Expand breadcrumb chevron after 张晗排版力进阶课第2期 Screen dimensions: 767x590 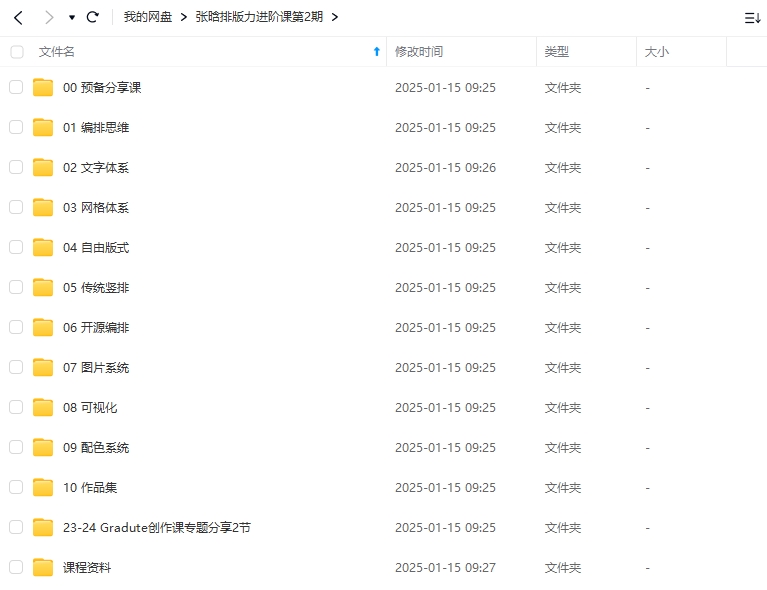pos(334,17)
